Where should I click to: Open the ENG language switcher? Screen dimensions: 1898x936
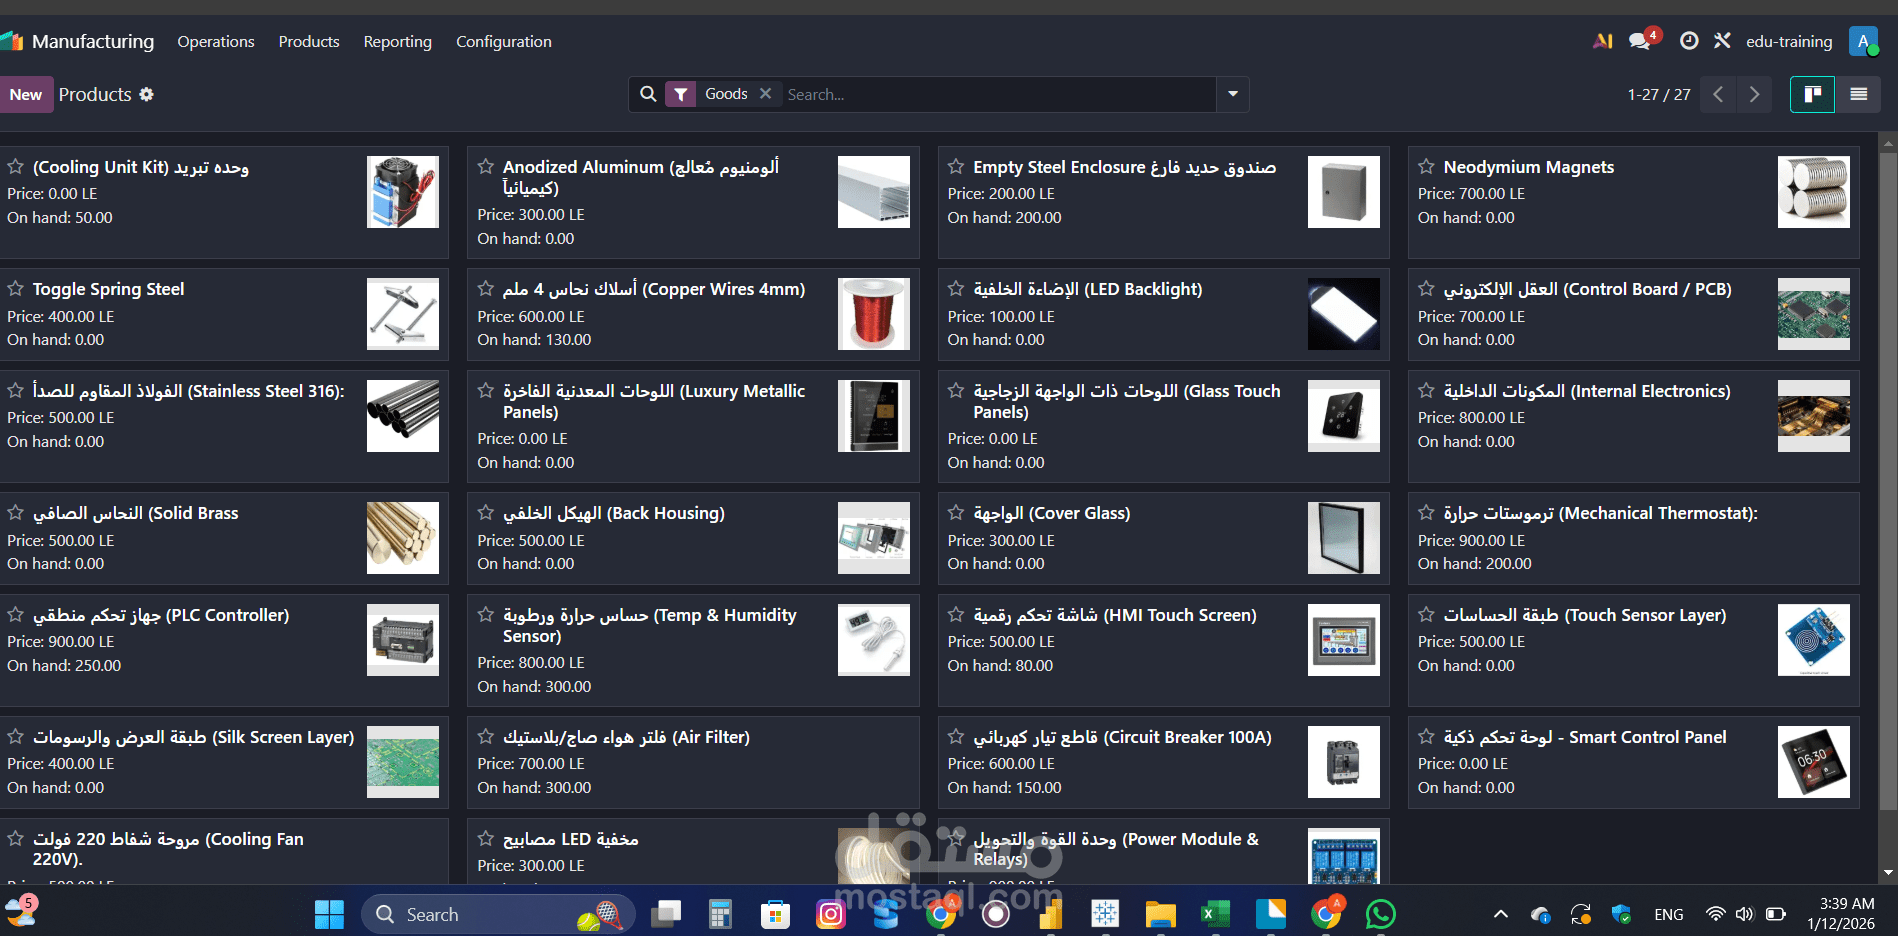[1668, 914]
